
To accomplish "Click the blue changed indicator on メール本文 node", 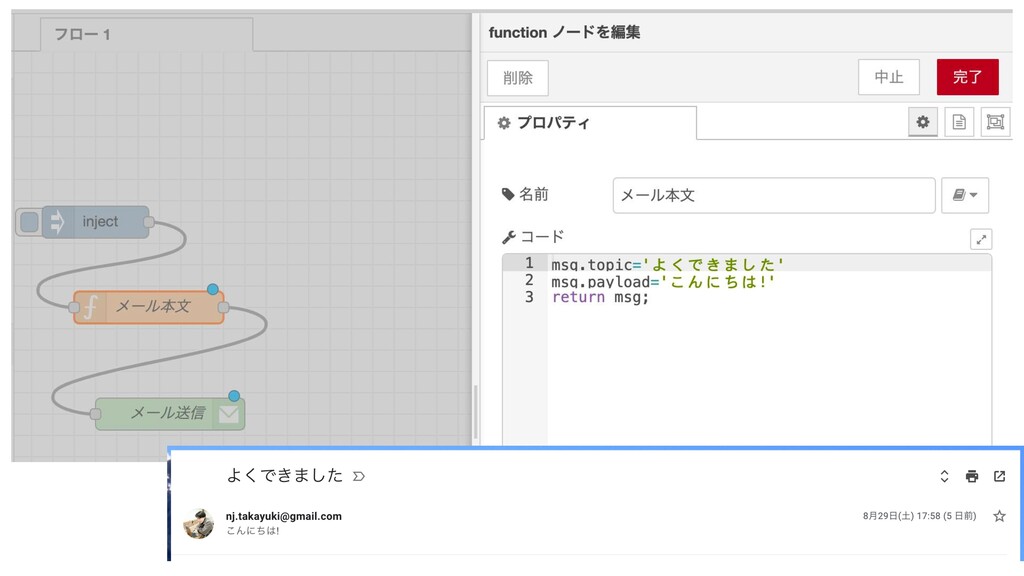I will (212, 289).
